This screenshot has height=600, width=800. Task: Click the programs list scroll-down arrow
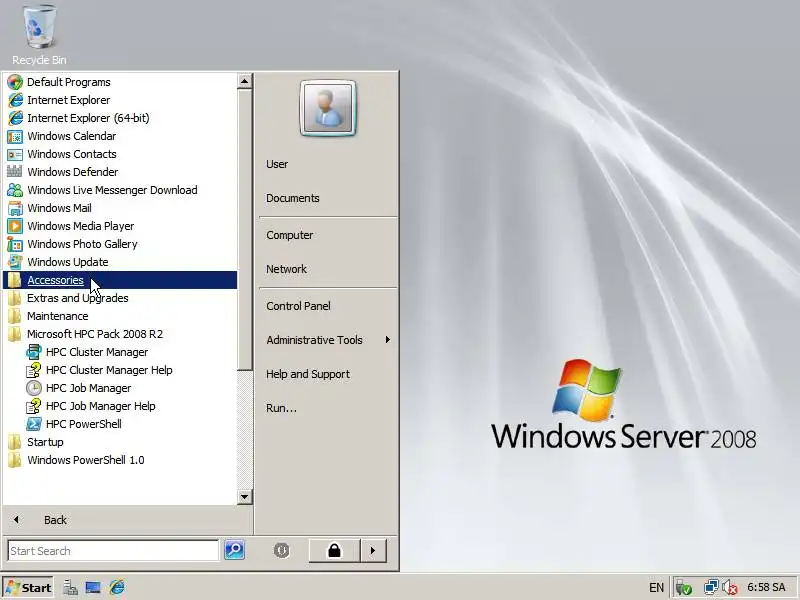245,496
